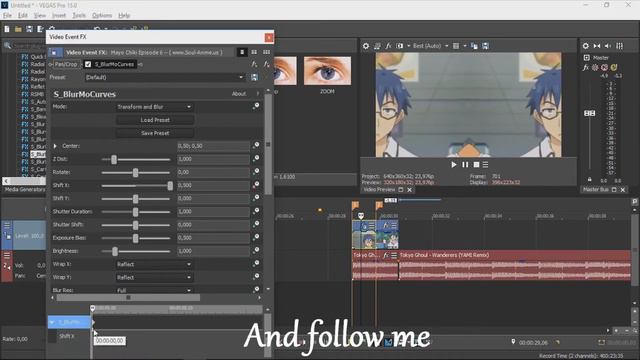Toggle animation for Brightness parameter

pos(256,250)
